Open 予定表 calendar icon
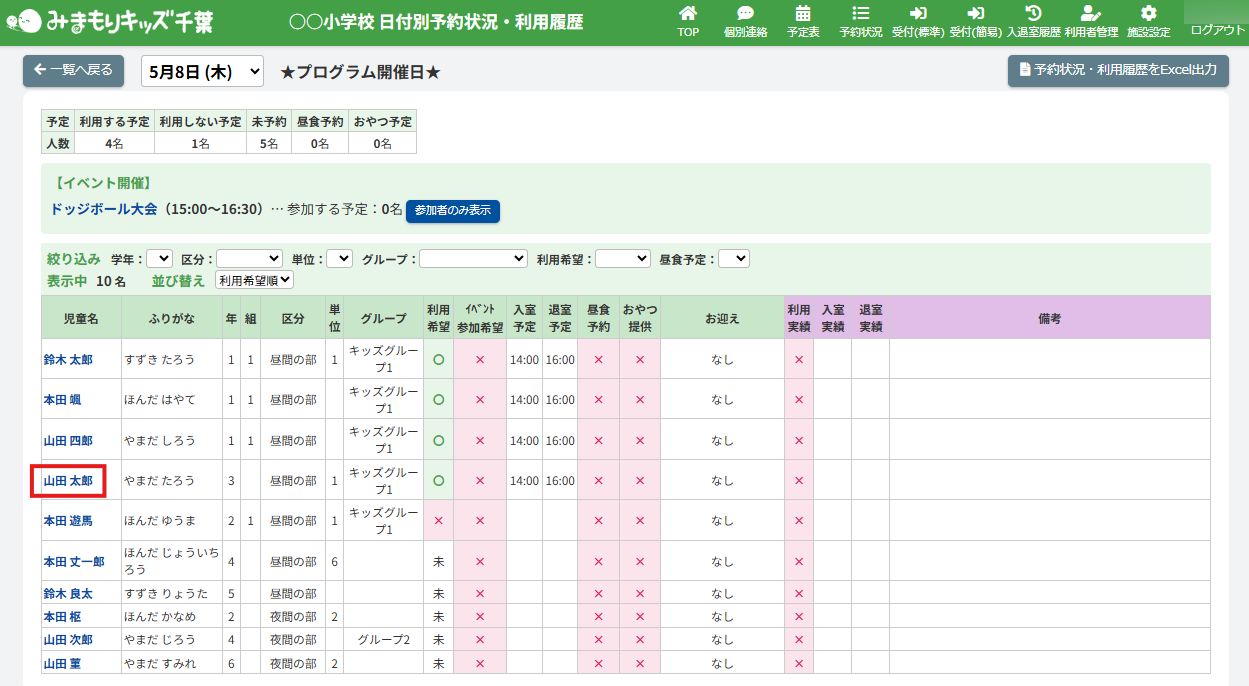Image resolution: width=1249 pixels, height=686 pixels. (803, 14)
